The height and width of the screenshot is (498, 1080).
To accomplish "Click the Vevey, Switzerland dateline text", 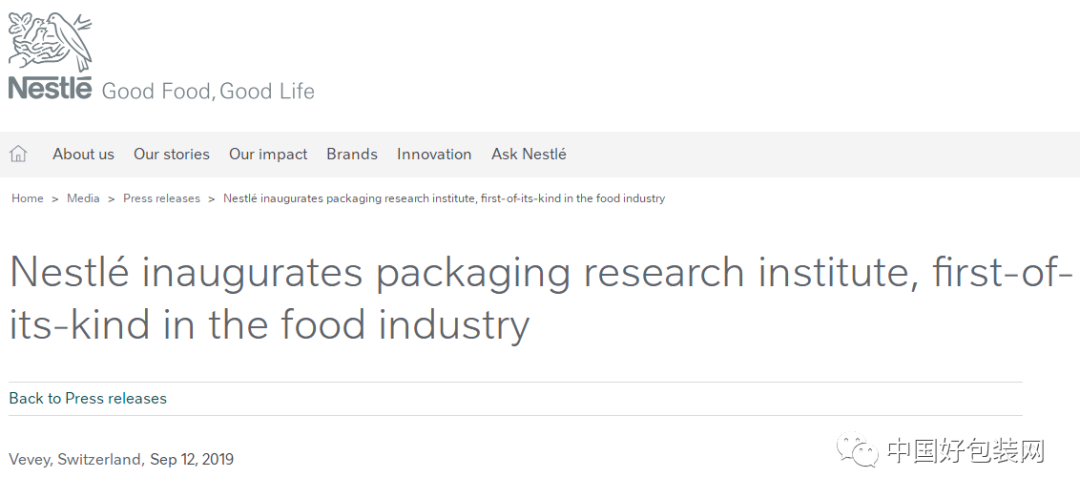I will 76,459.
